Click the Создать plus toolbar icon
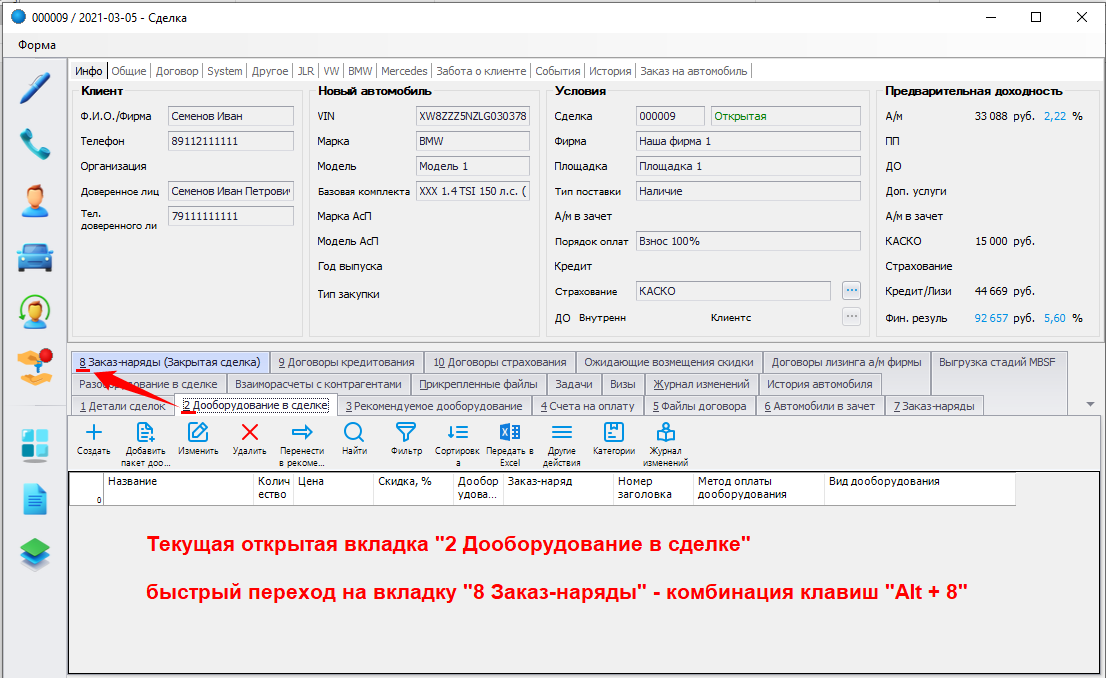The image size is (1106, 678). pyautogui.click(x=94, y=432)
